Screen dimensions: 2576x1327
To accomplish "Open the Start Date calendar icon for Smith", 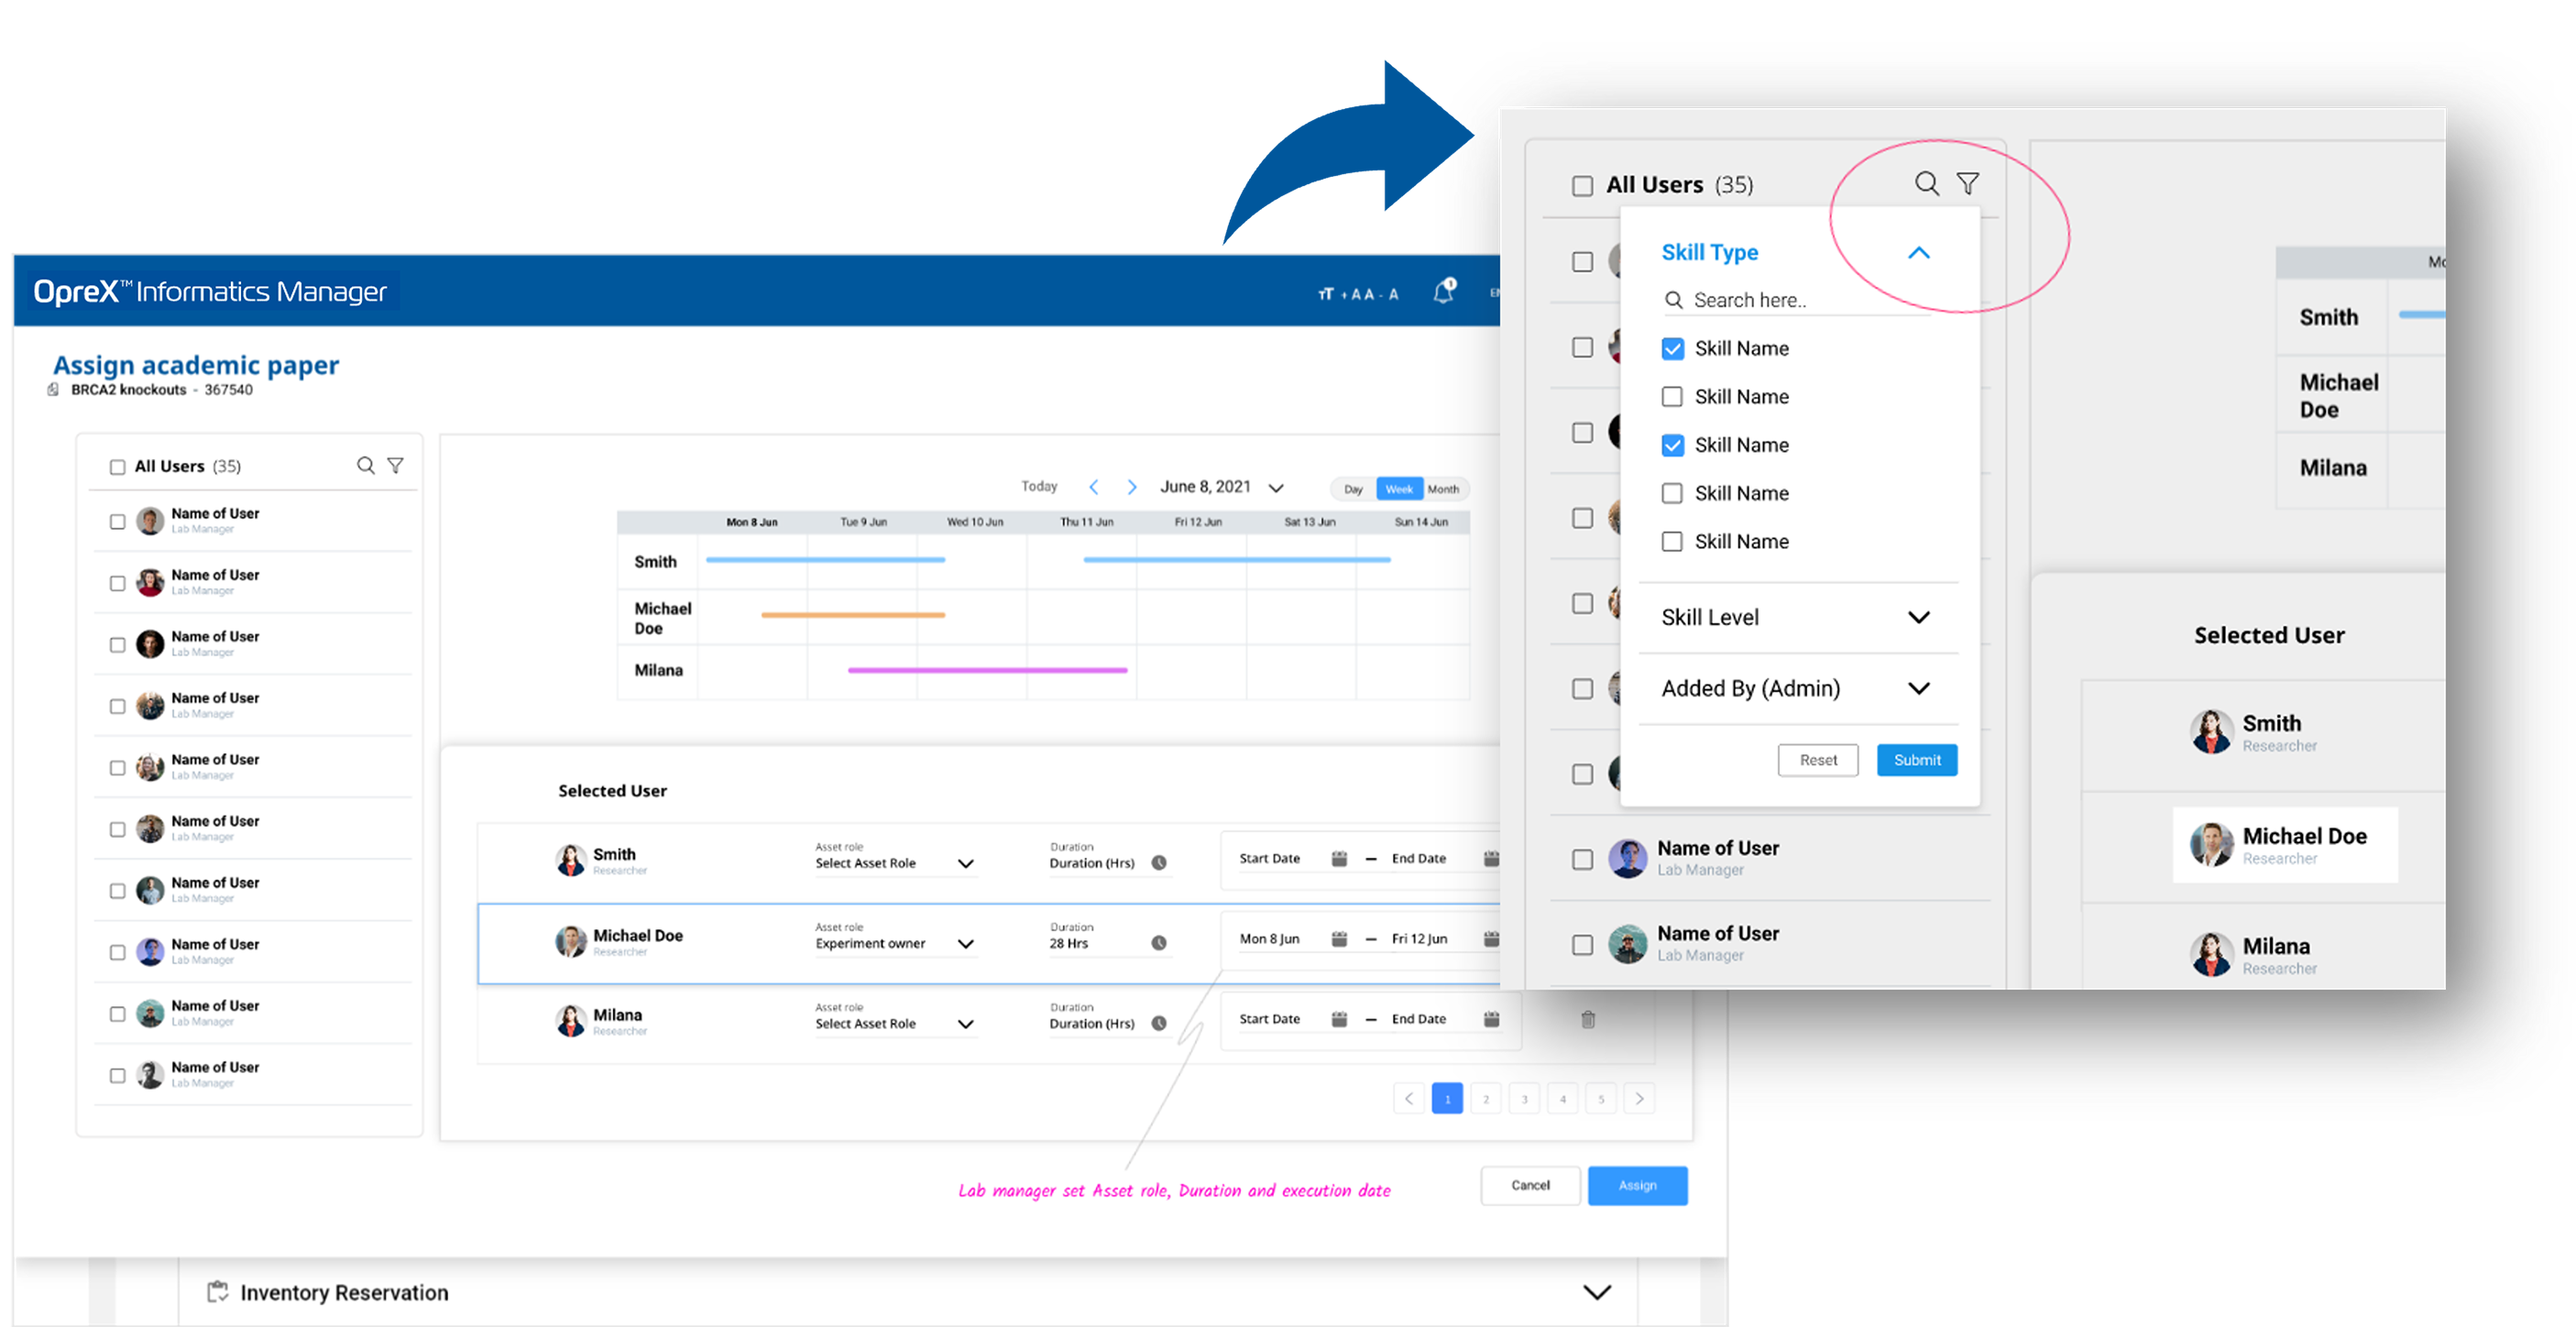I will (x=1339, y=859).
